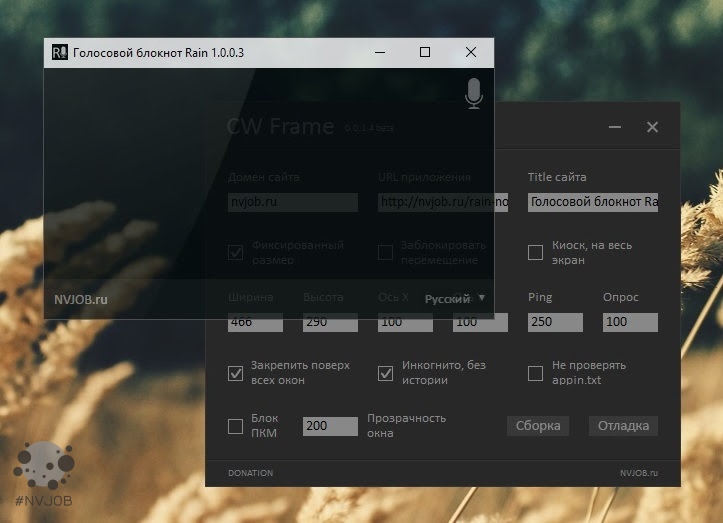The height and width of the screenshot is (523, 723).
Task: Close the Голосовой блокнот Rain window
Action: pyautogui.click(x=471, y=53)
